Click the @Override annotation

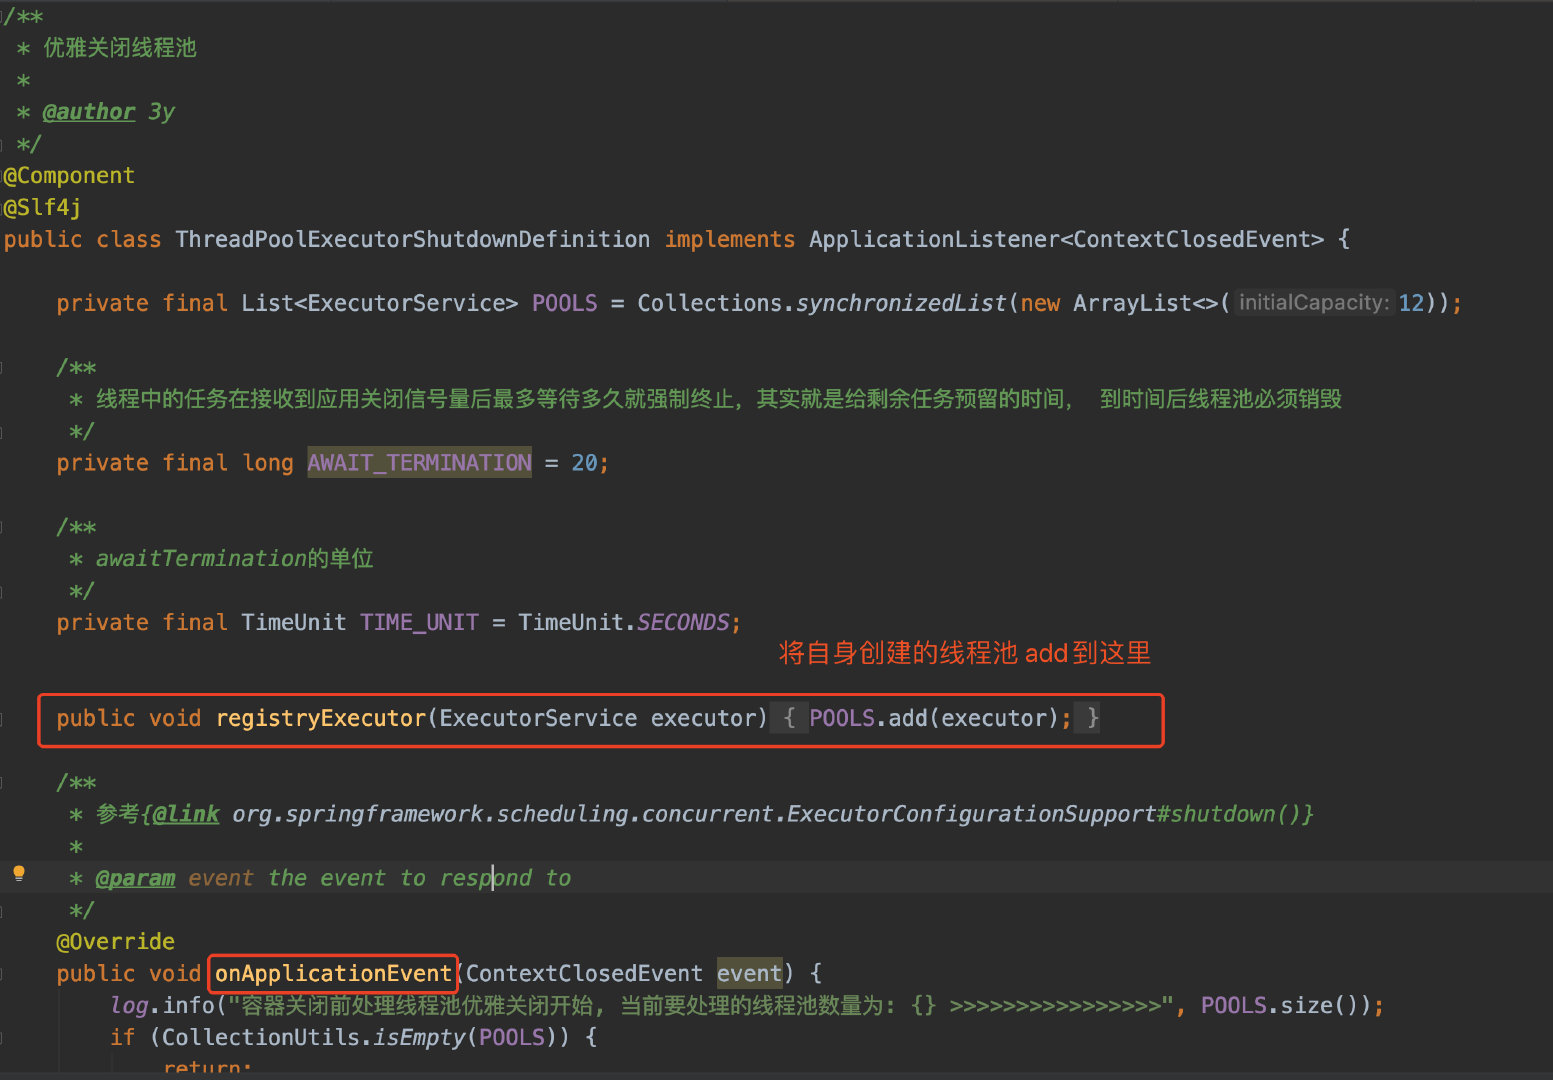click(115, 942)
